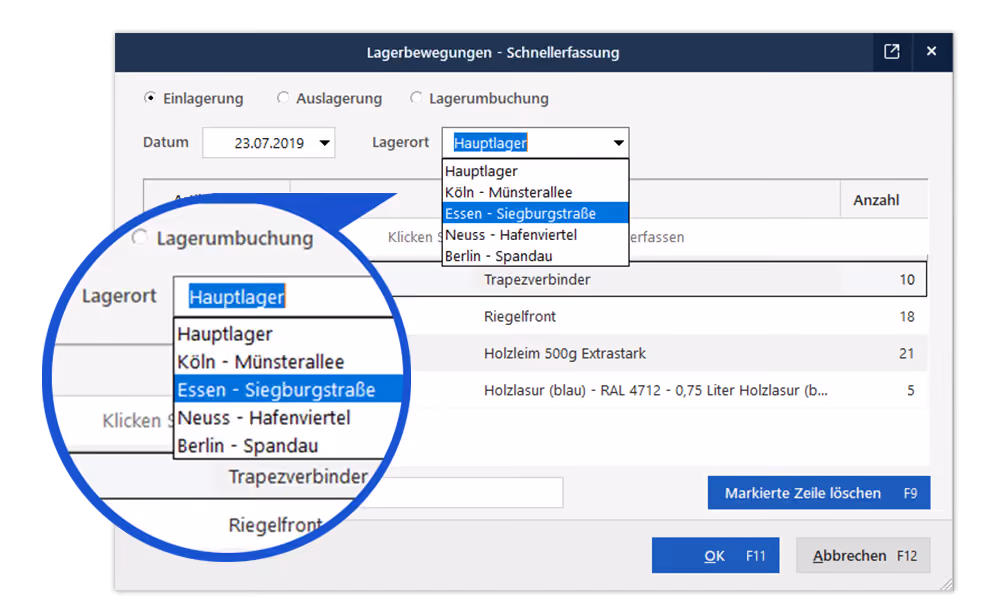Click the quantity 5 for Holzlasur
The height and width of the screenshot is (613, 1000).
pyautogui.click(x=911, y=390)
